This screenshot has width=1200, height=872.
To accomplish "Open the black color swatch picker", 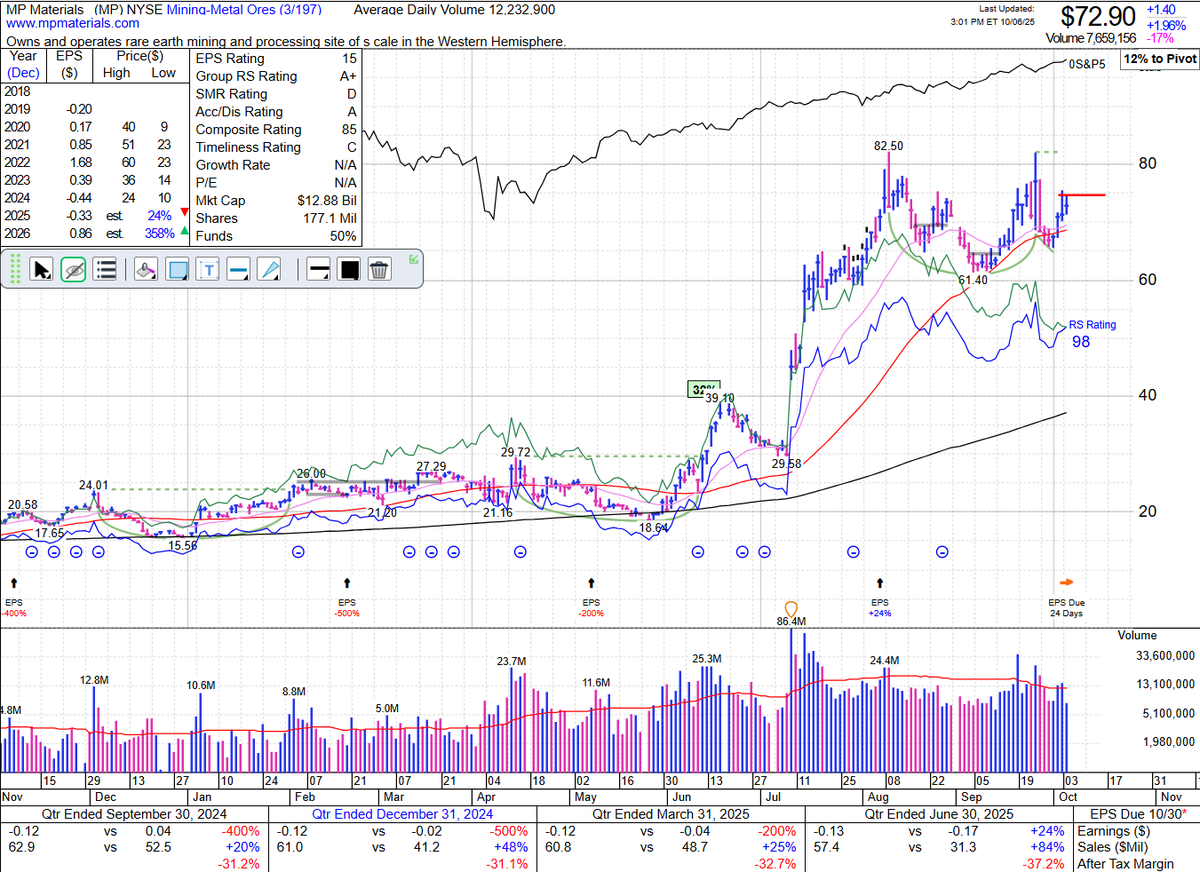I will (349, 269).
